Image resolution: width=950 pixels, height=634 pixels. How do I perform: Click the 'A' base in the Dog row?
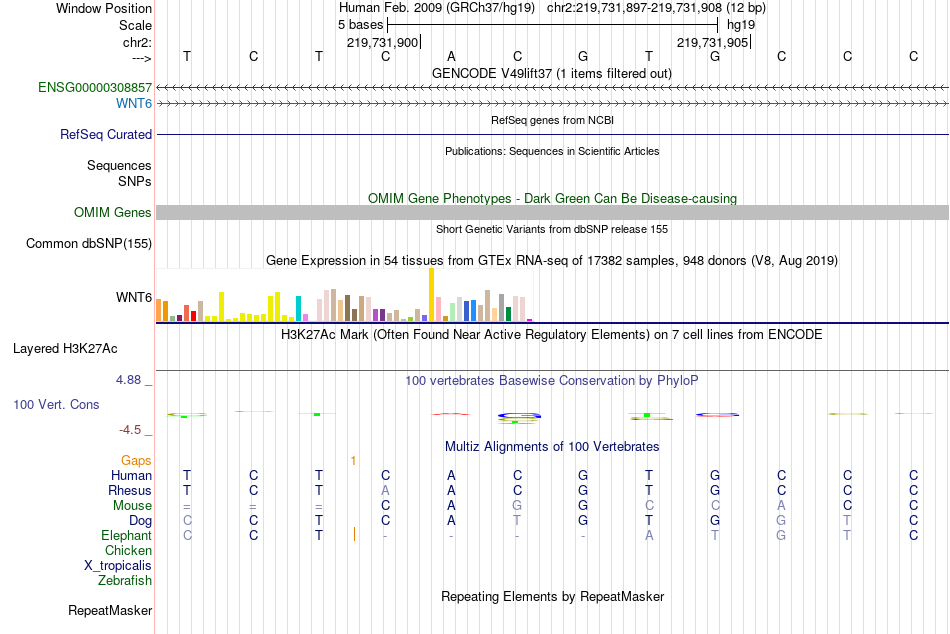pyautogui.click(x=451, y=521)
